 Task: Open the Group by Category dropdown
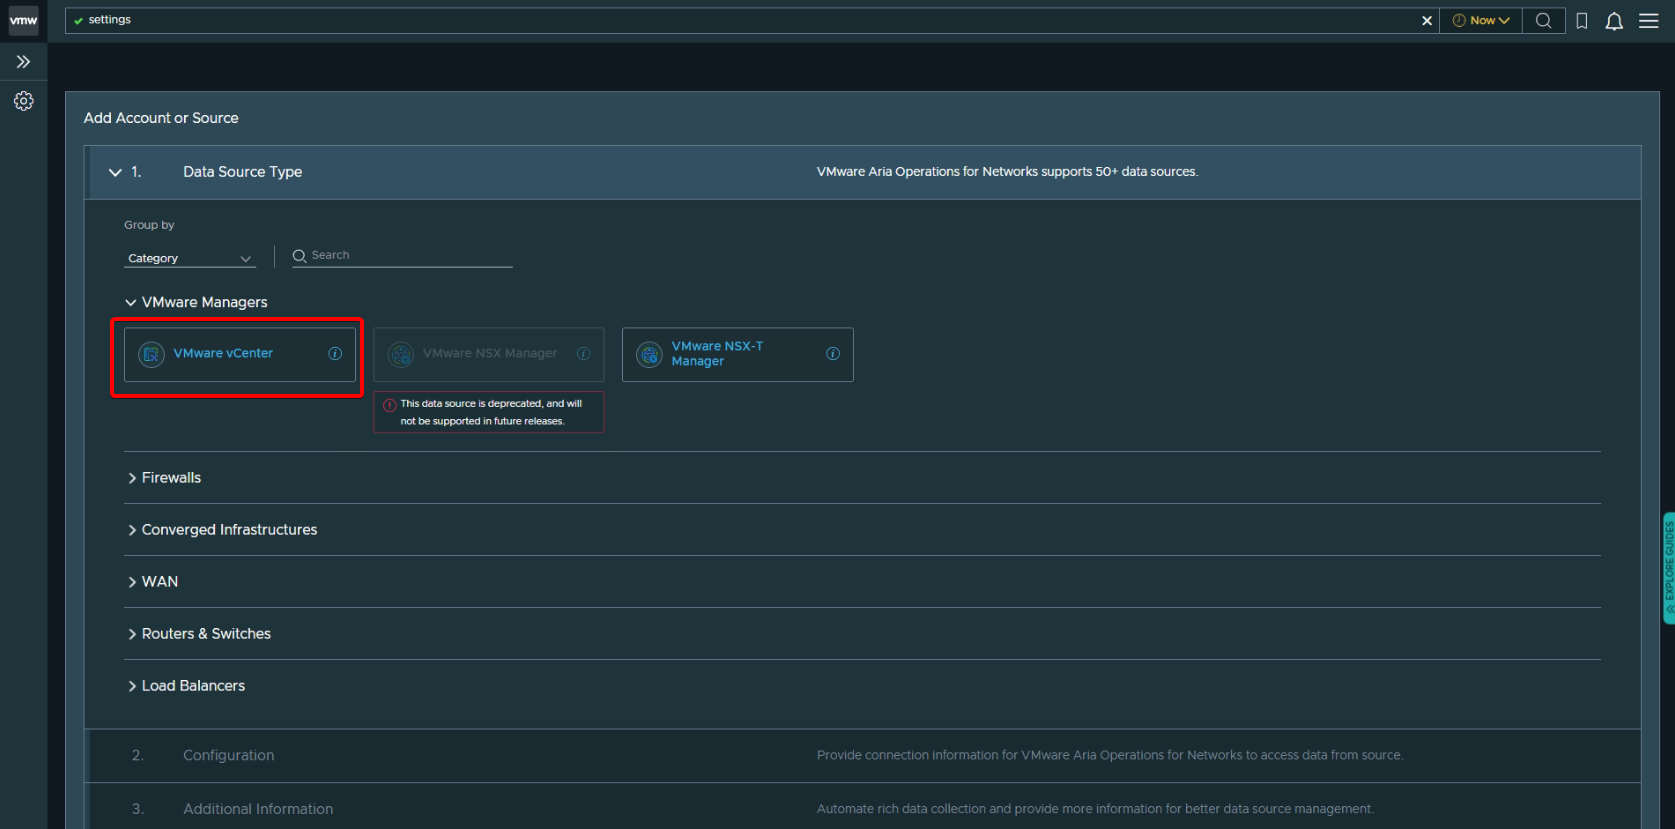click(189, 258)
